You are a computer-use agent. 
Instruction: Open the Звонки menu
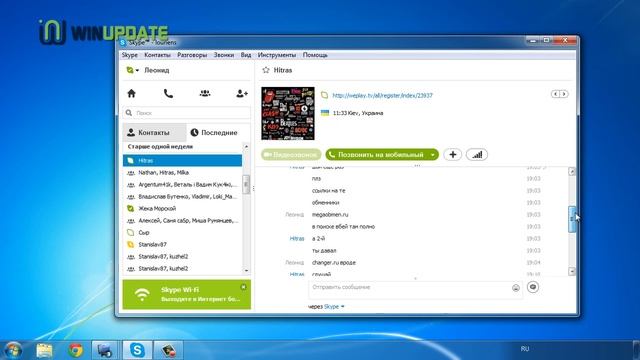[224, 55]
